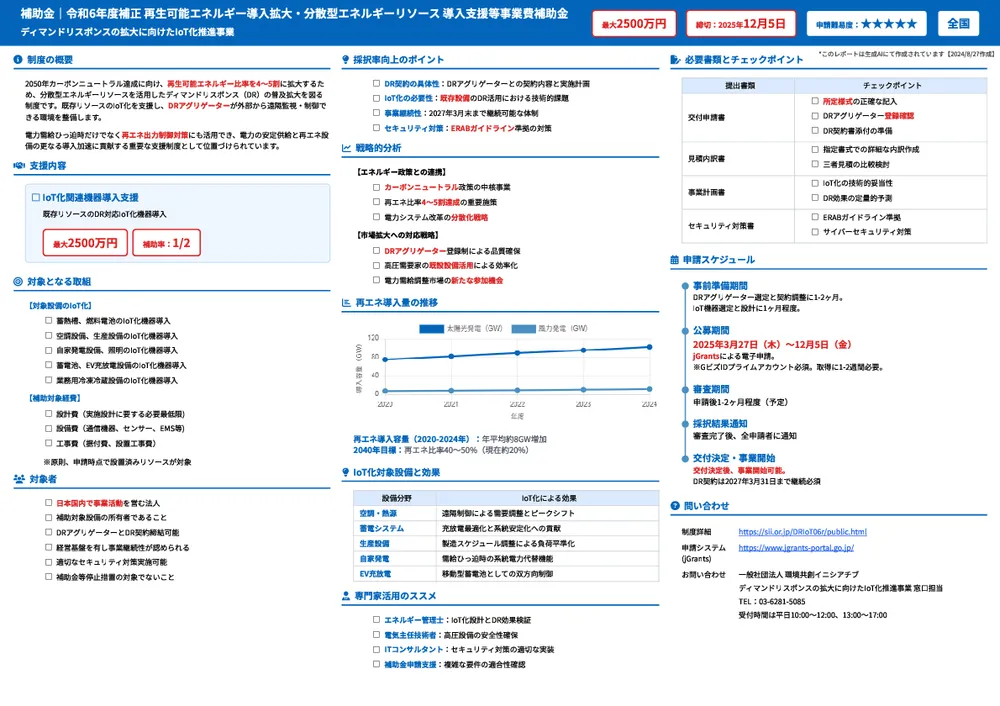The height and width of the screenshot is (706, 1000).
Task: Tick 蓄熱槽、燃料電池のIoT化機器導入 checkbox
Action: [x=48, y=321]
